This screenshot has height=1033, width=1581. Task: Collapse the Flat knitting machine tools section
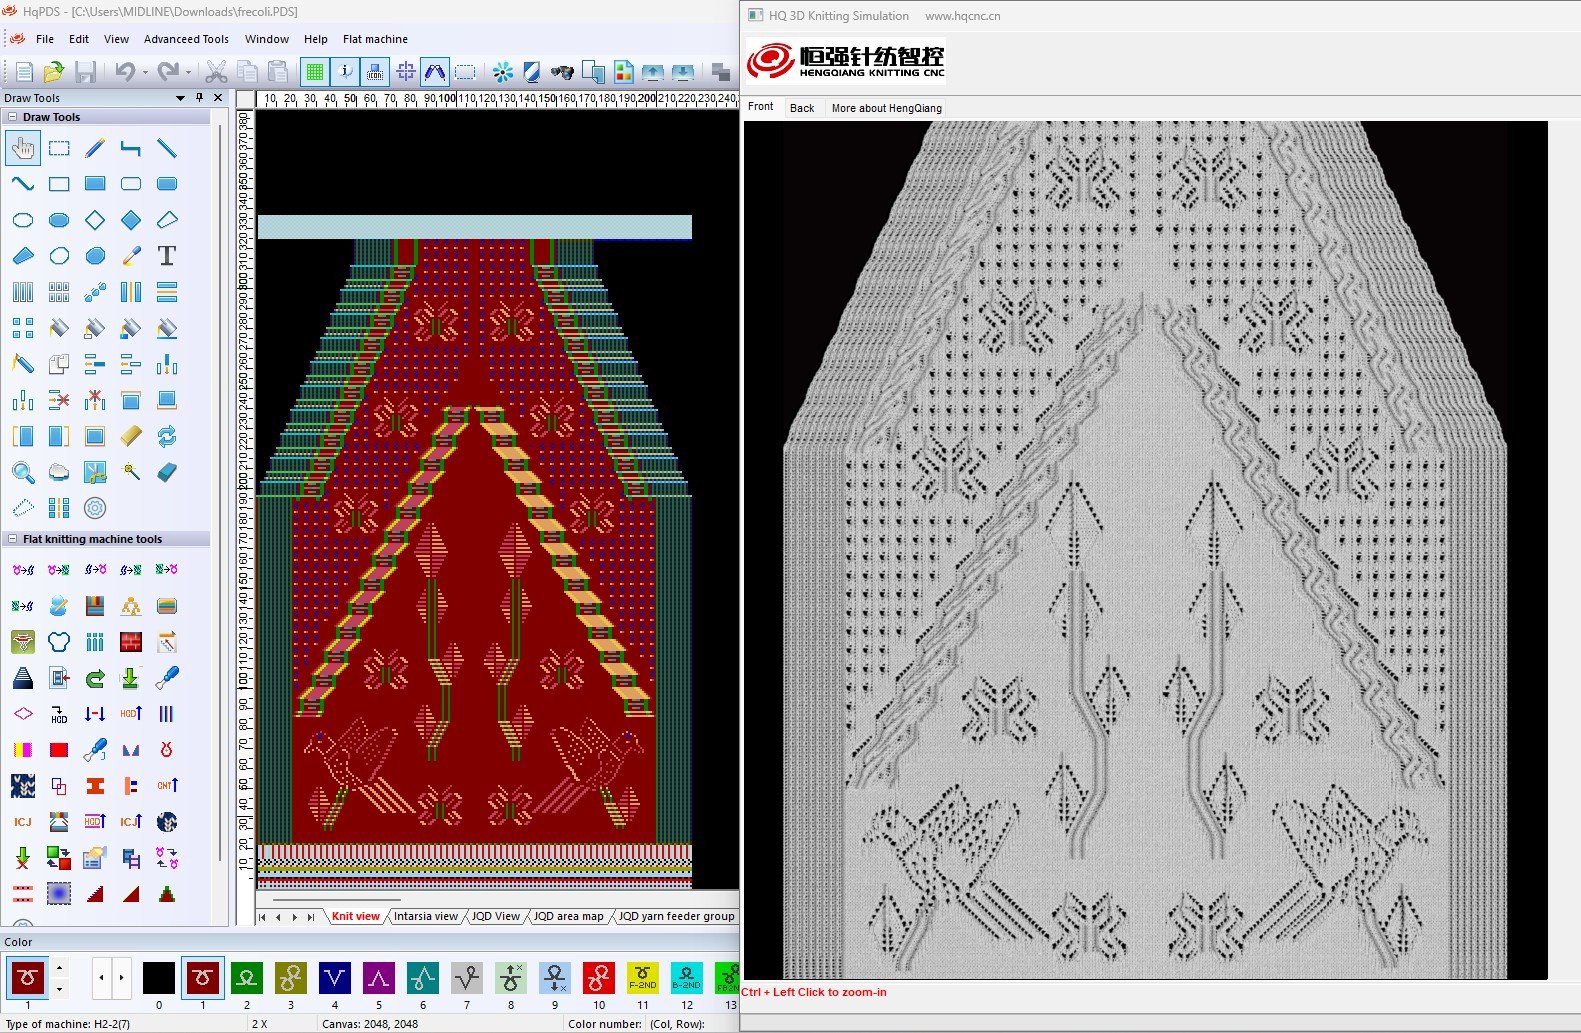12,539
